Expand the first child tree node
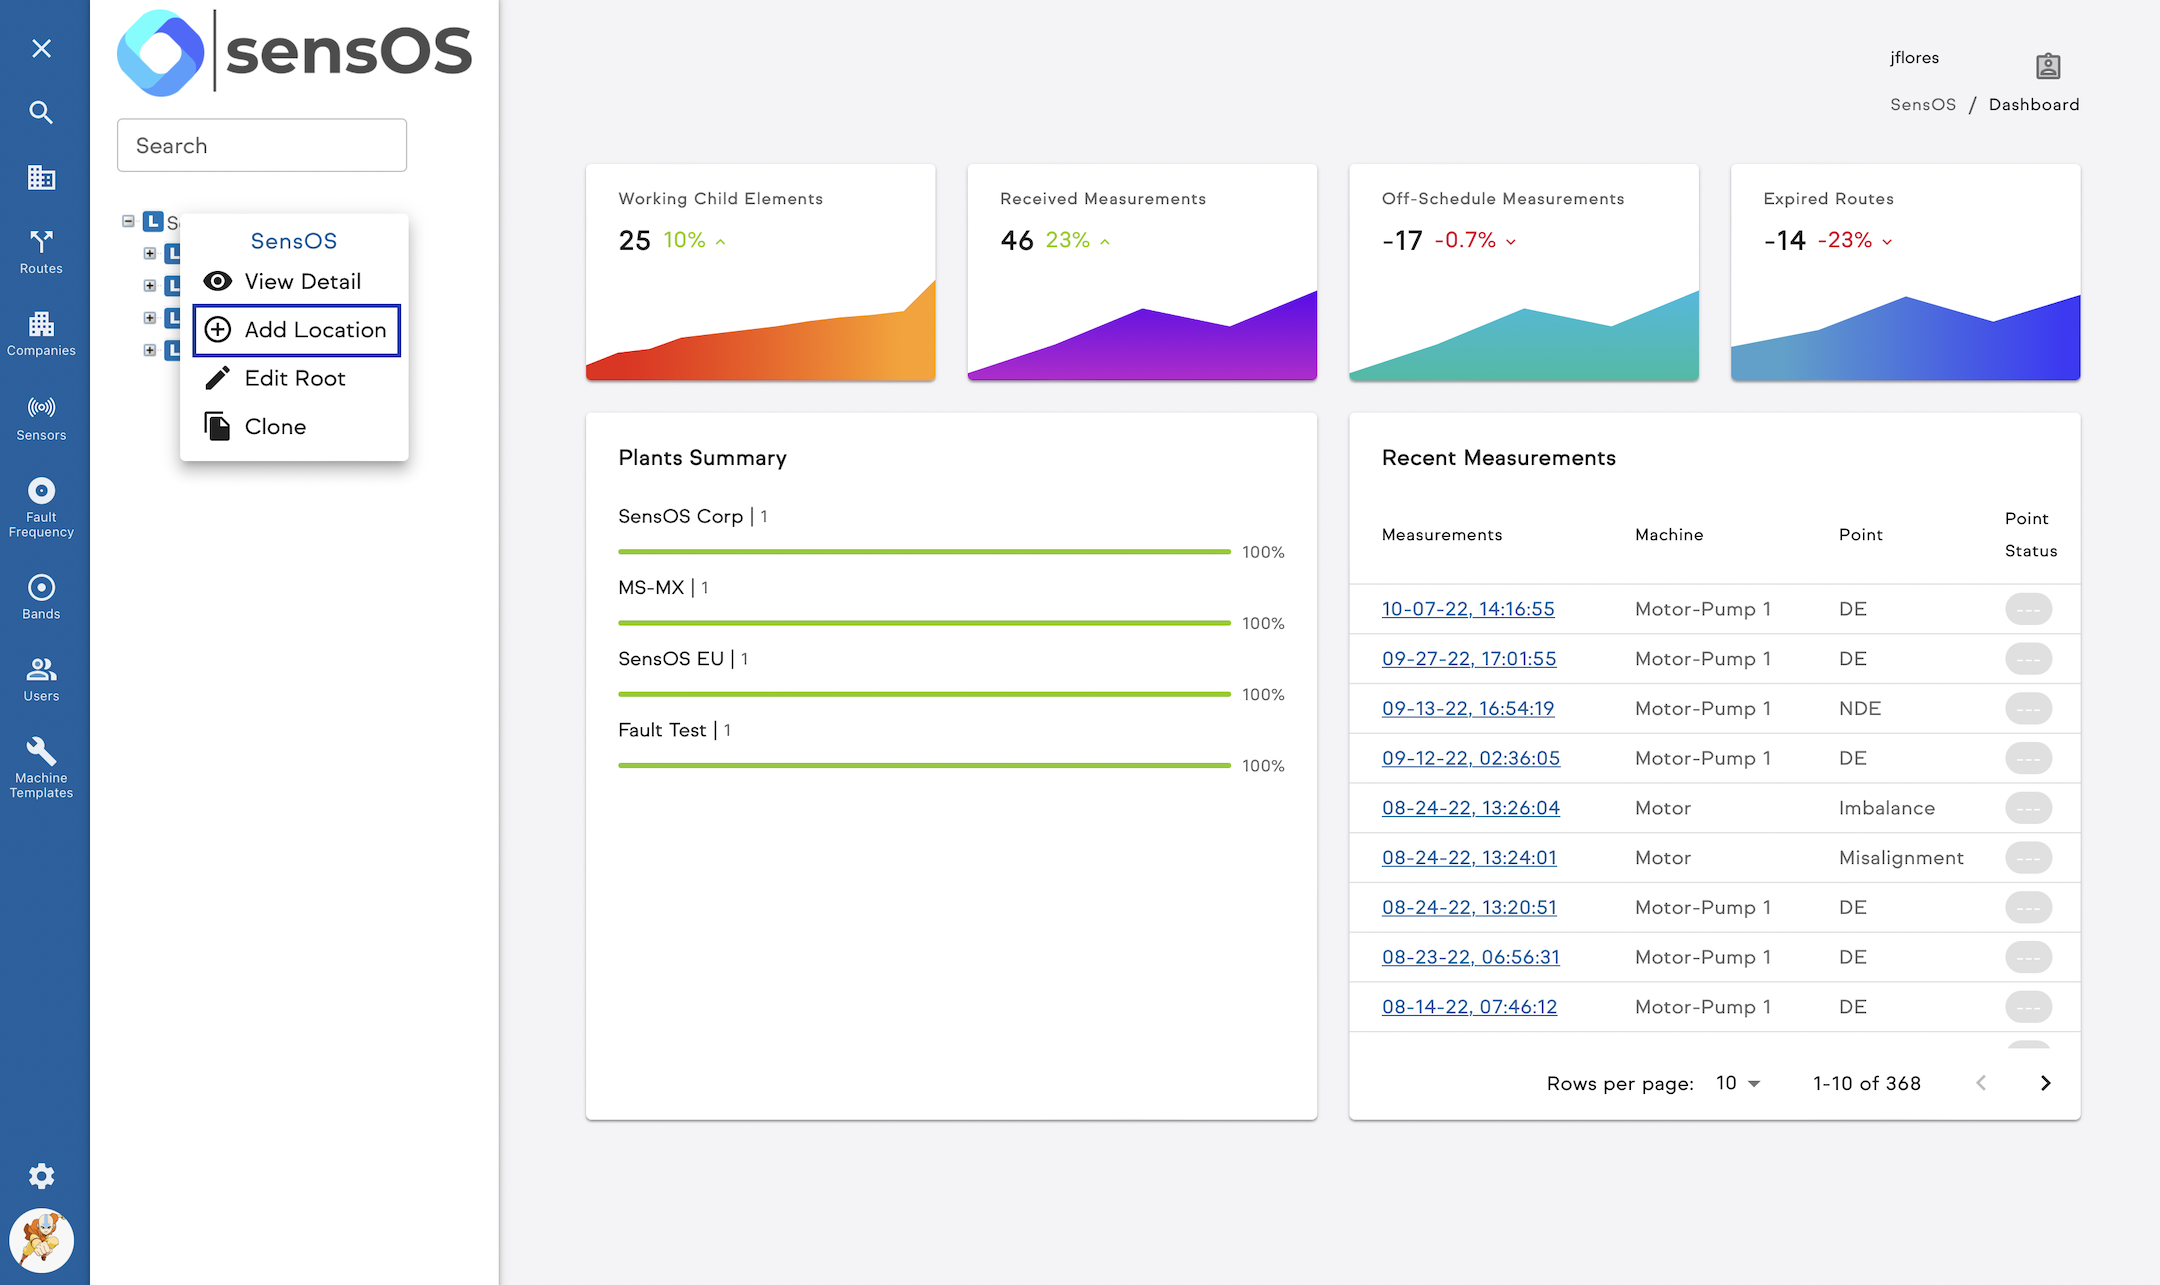Screen dimensions: 2160x1285 (x=149, y=253)
